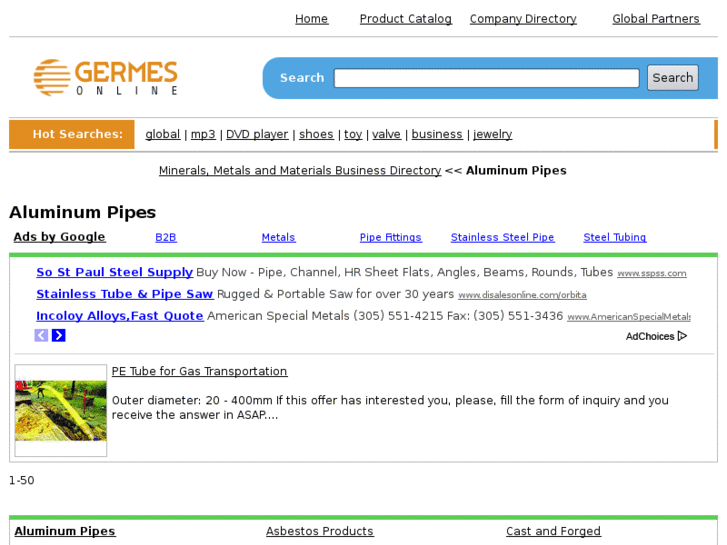Visit www.sspss.com ad URL
Screen dimensions: 727x545
point(651,274)
